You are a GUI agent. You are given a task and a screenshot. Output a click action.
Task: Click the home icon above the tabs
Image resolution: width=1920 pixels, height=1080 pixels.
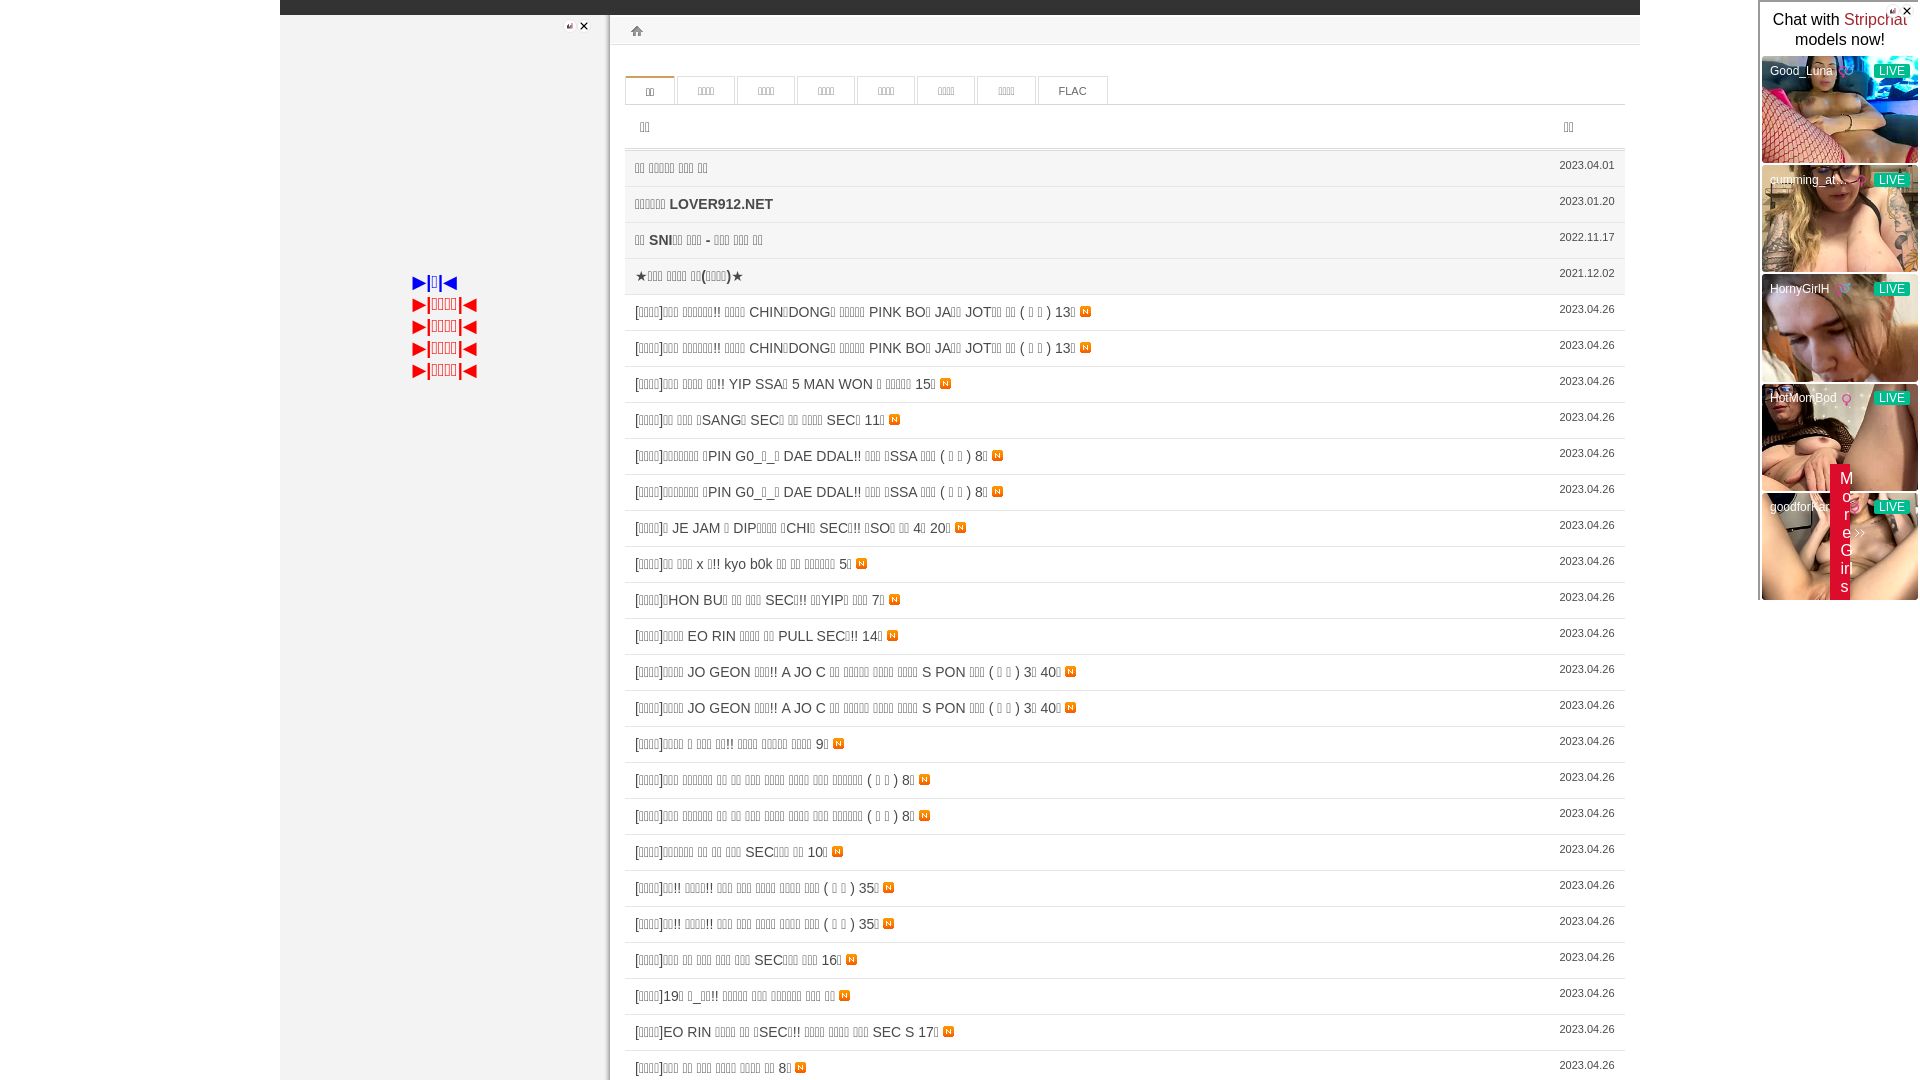click(636, 31)
